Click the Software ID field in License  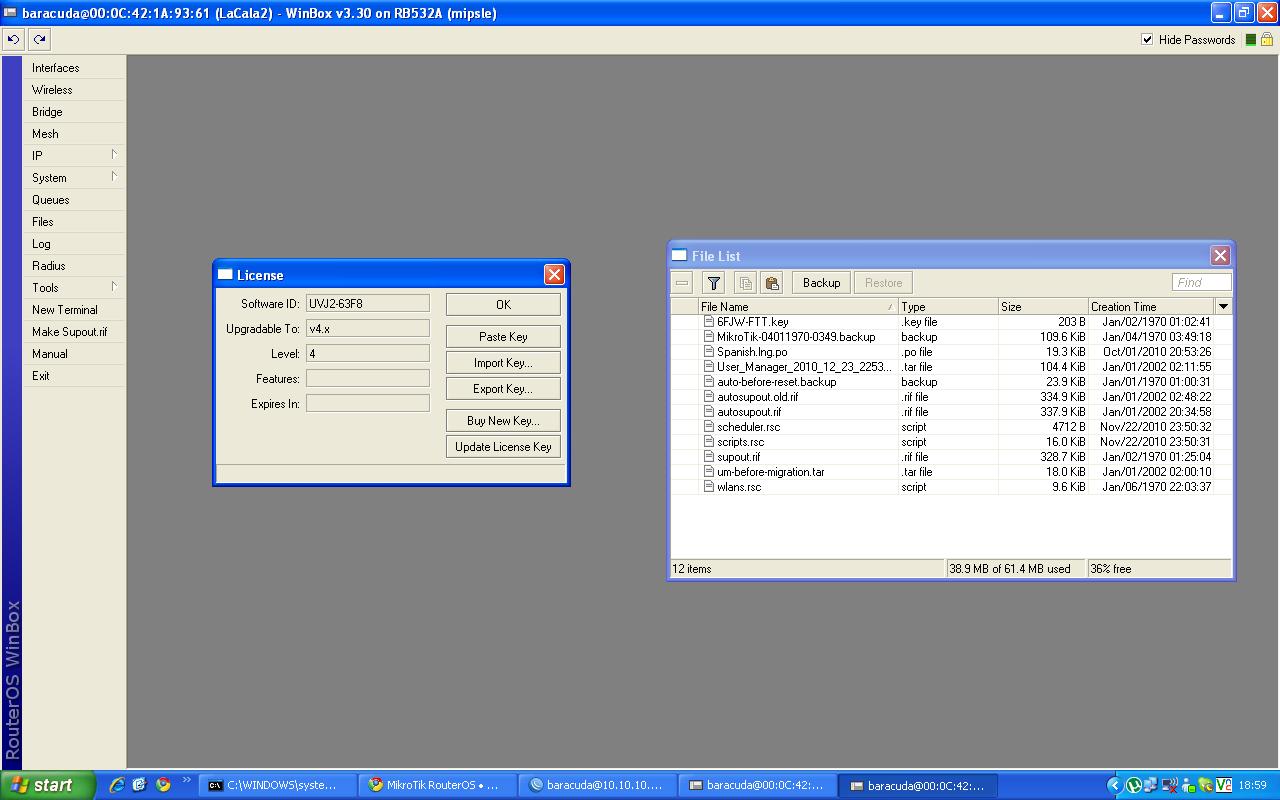[x=367, y=303]
